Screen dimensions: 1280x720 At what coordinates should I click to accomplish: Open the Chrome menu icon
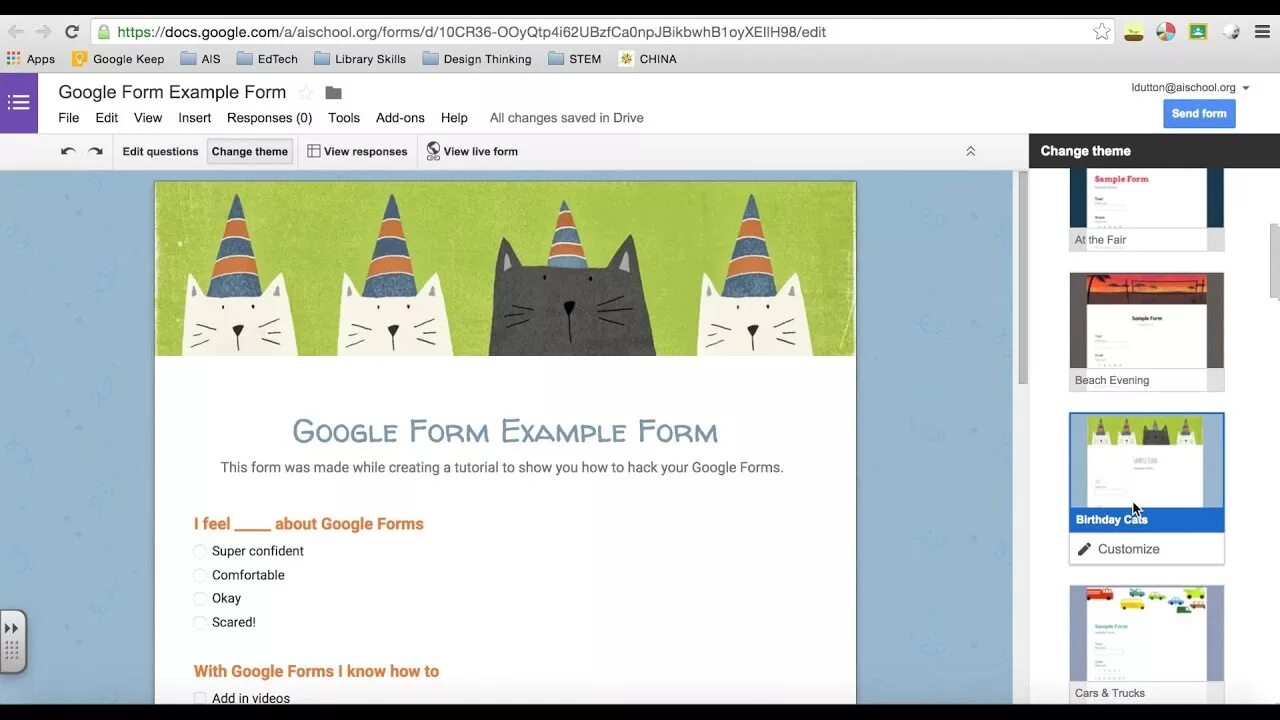click(1262, 32)
